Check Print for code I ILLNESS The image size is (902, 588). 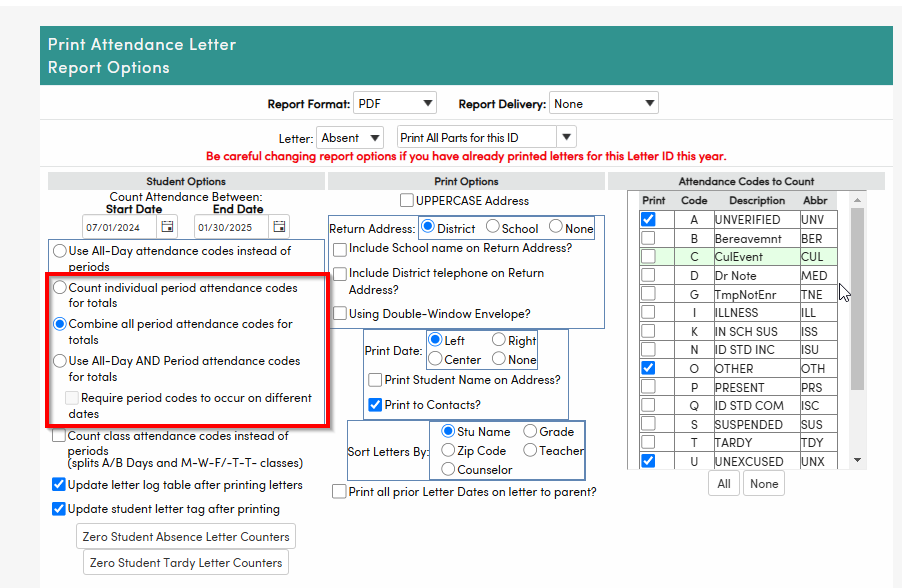pyautogui.click(x=648, y=312)
